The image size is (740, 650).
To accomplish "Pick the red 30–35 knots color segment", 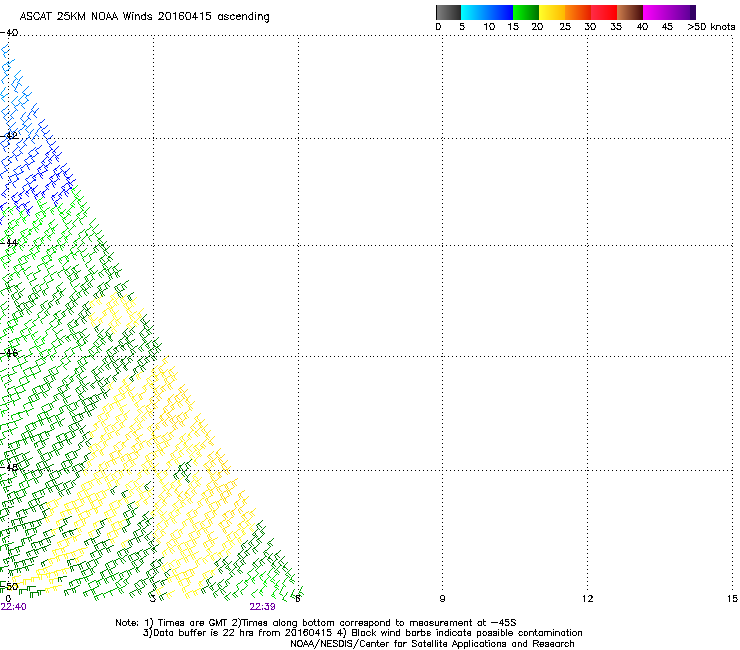I will coord(604,12).
